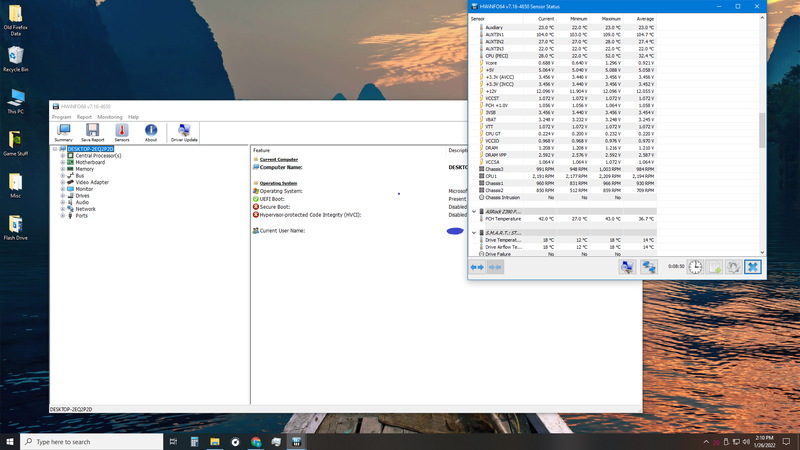Click the magnifier monitor icon in Sensor Status
Screen dimensions: 800x450
tap(627, 267)
